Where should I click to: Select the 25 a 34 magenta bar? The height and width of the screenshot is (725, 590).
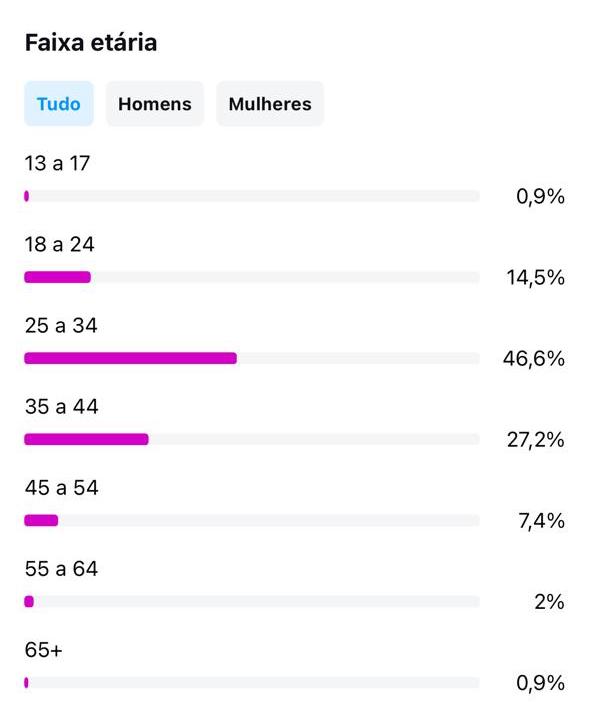130,358
